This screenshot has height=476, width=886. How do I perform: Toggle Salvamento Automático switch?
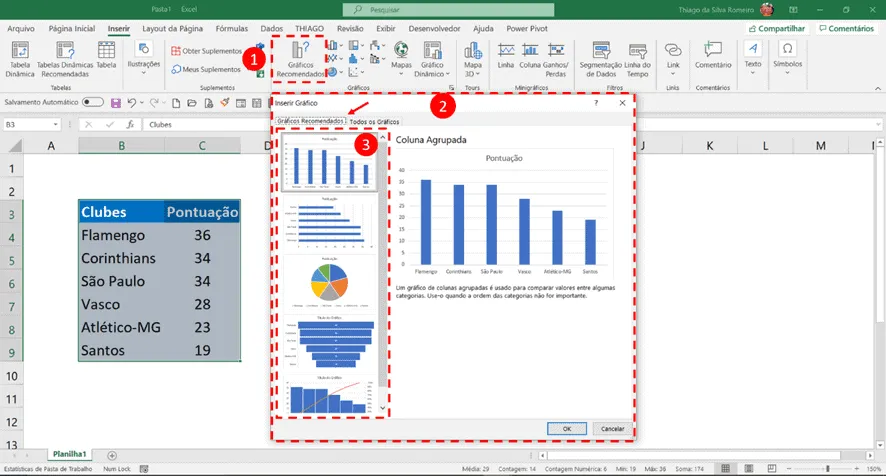point(93,102)
